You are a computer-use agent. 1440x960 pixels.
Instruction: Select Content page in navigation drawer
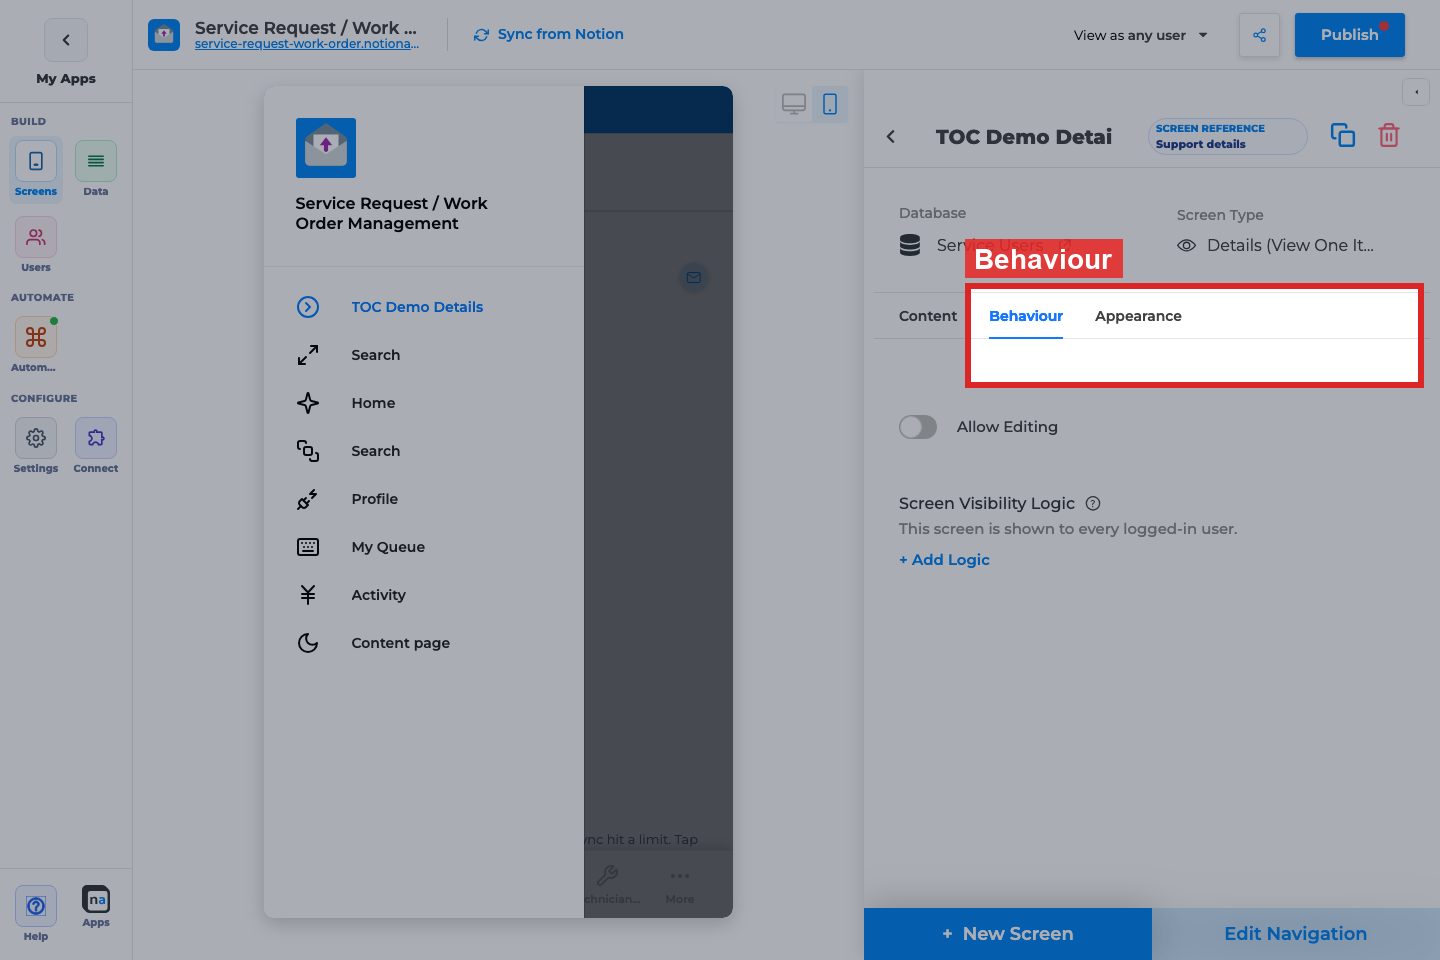pyautogui.click(x=424, y=643)
